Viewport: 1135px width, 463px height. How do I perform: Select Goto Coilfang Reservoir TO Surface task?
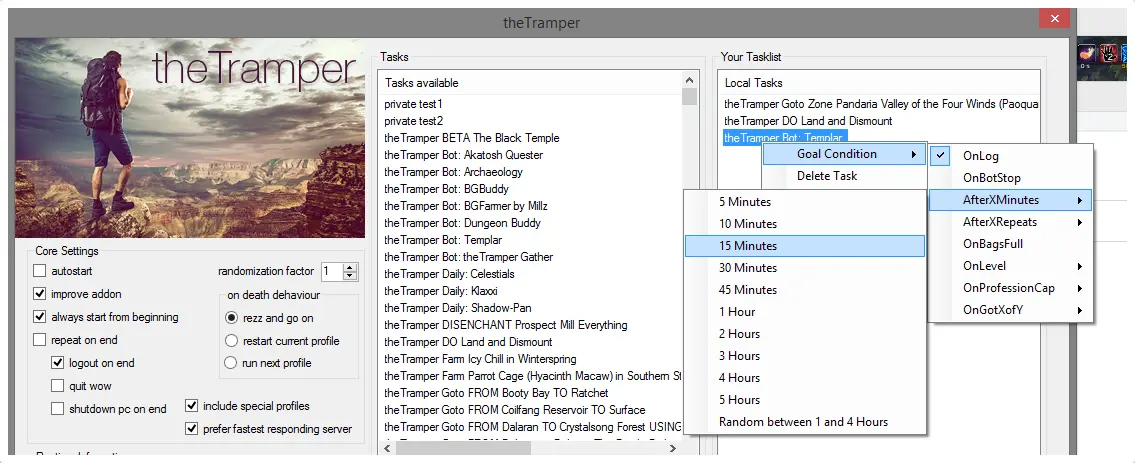(x=515, y=409)
